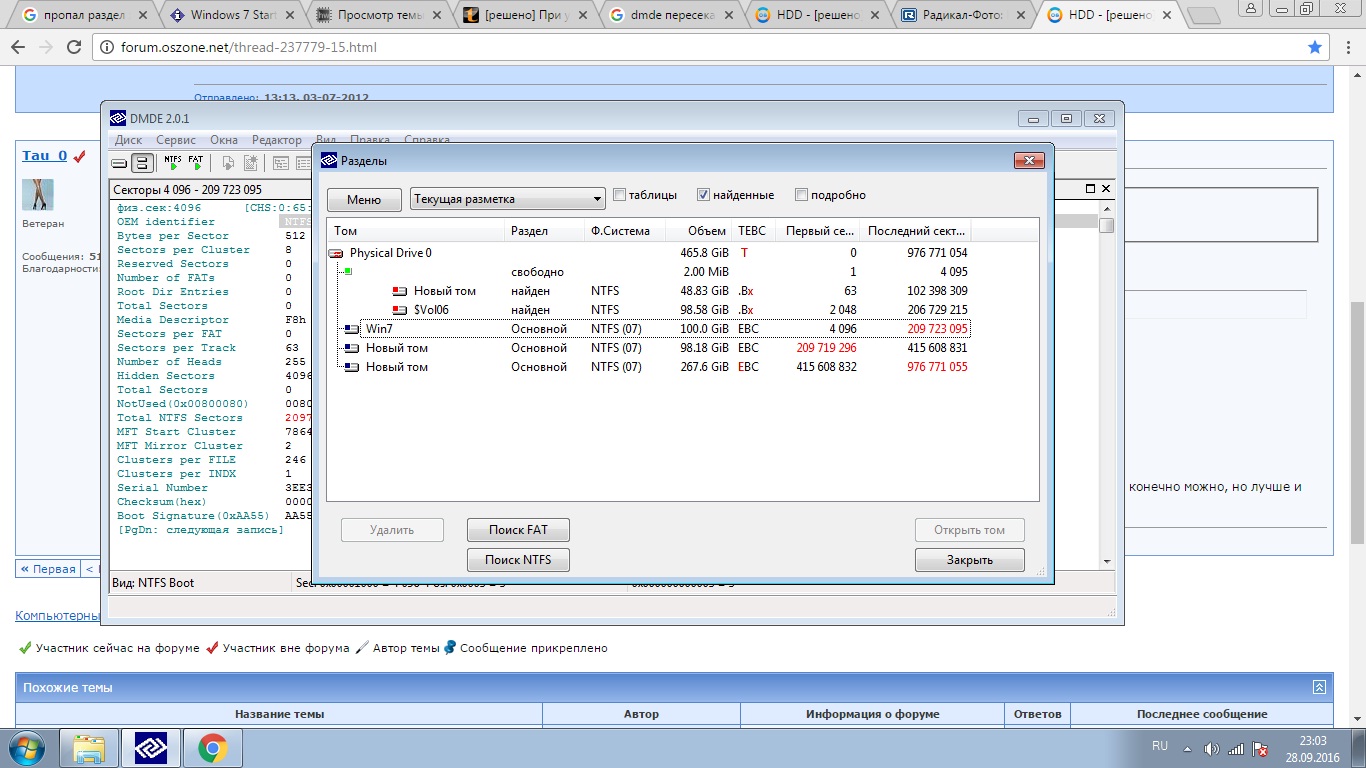Open DMDE from the Windows taskbar
The image size is (1366, 768).
151,747
